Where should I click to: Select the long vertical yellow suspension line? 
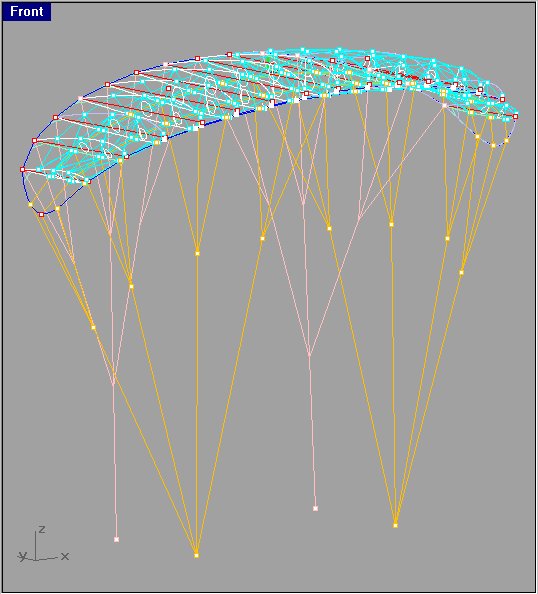click(x=197, y=404)
